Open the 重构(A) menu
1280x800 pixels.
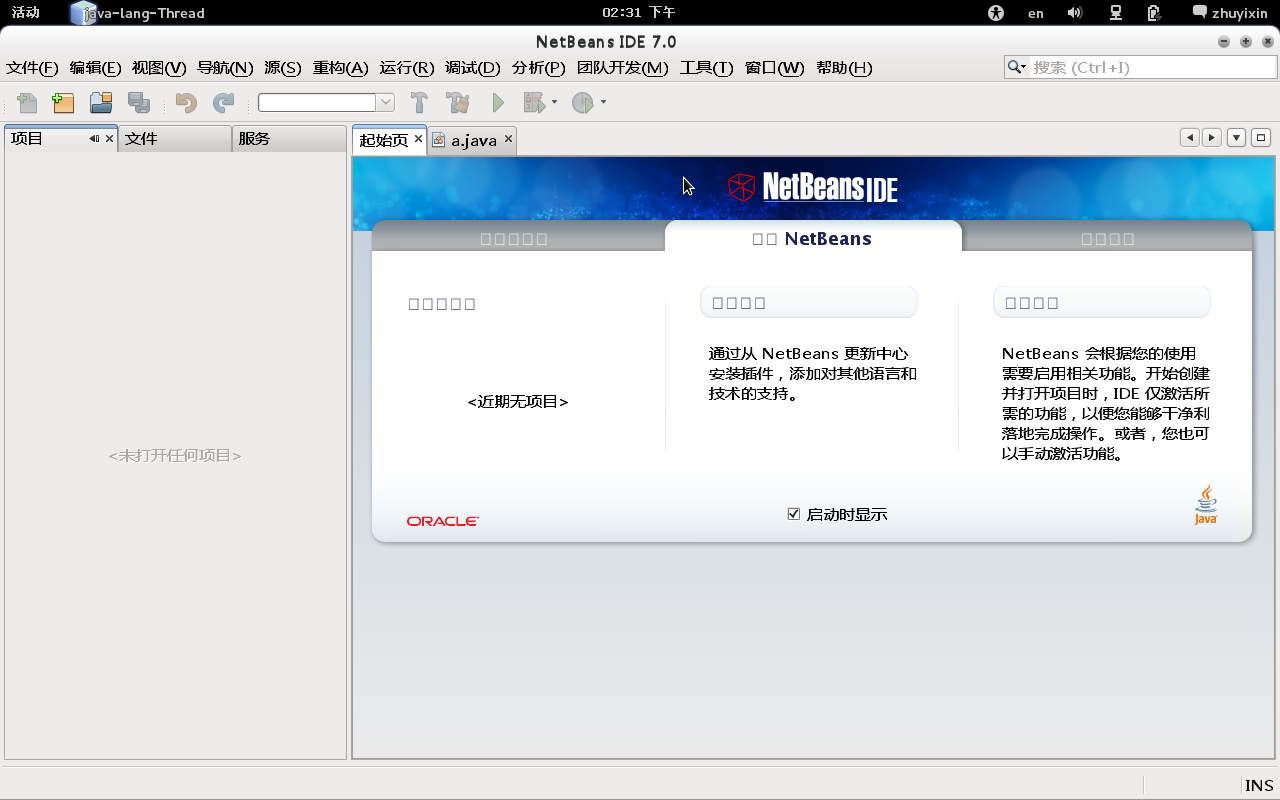(341, 68)
